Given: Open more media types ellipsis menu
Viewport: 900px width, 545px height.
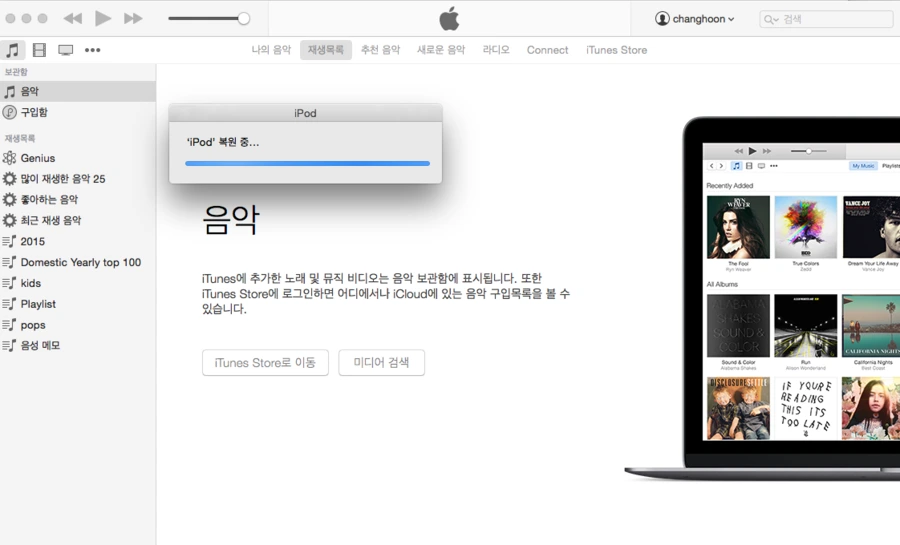Looking at the screenshot, I should 92,50.
